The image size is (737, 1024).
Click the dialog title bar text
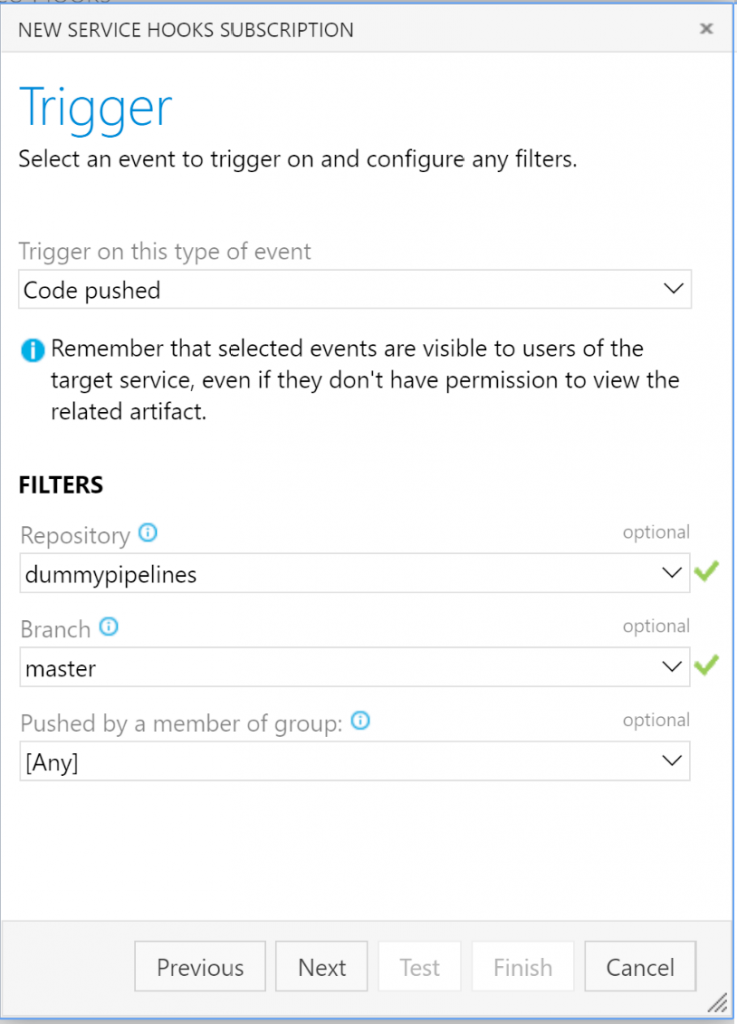(186, 30)
